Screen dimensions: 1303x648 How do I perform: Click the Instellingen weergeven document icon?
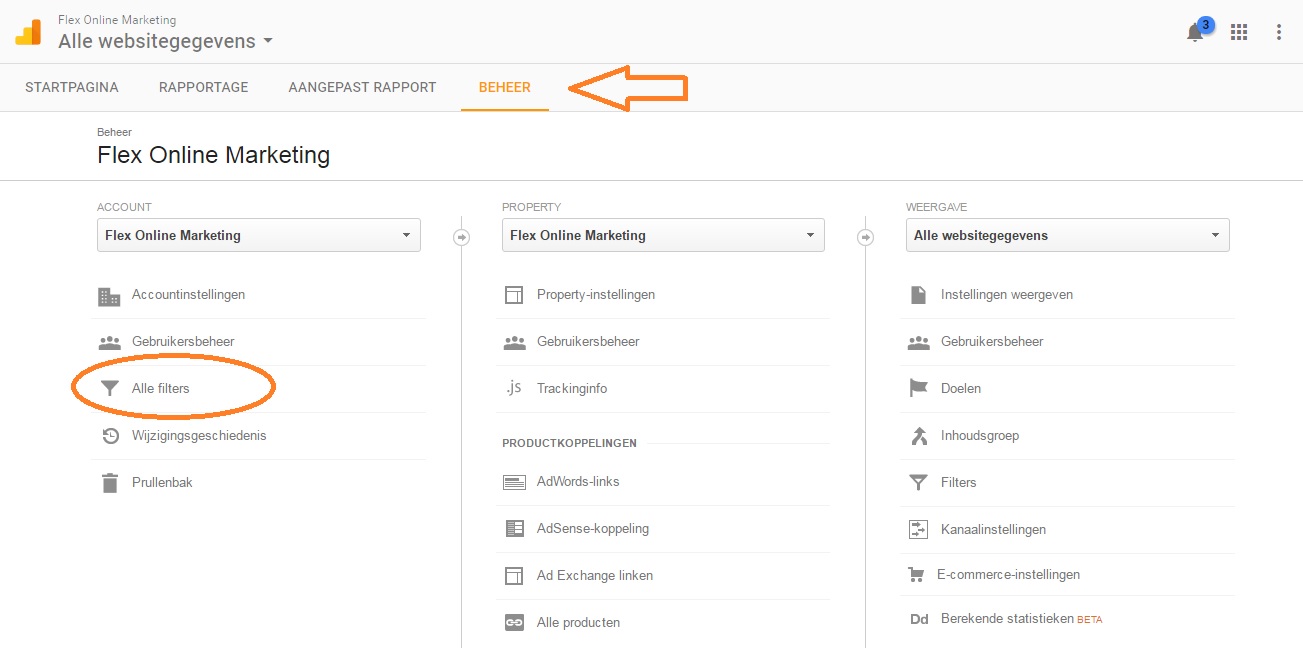[x=918, y=295]
